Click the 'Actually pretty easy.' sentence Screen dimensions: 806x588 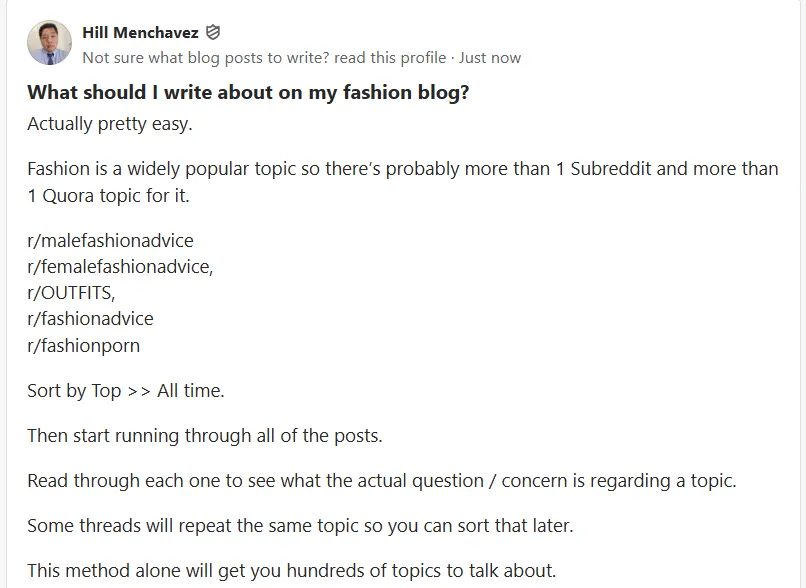tap(110, 125)
